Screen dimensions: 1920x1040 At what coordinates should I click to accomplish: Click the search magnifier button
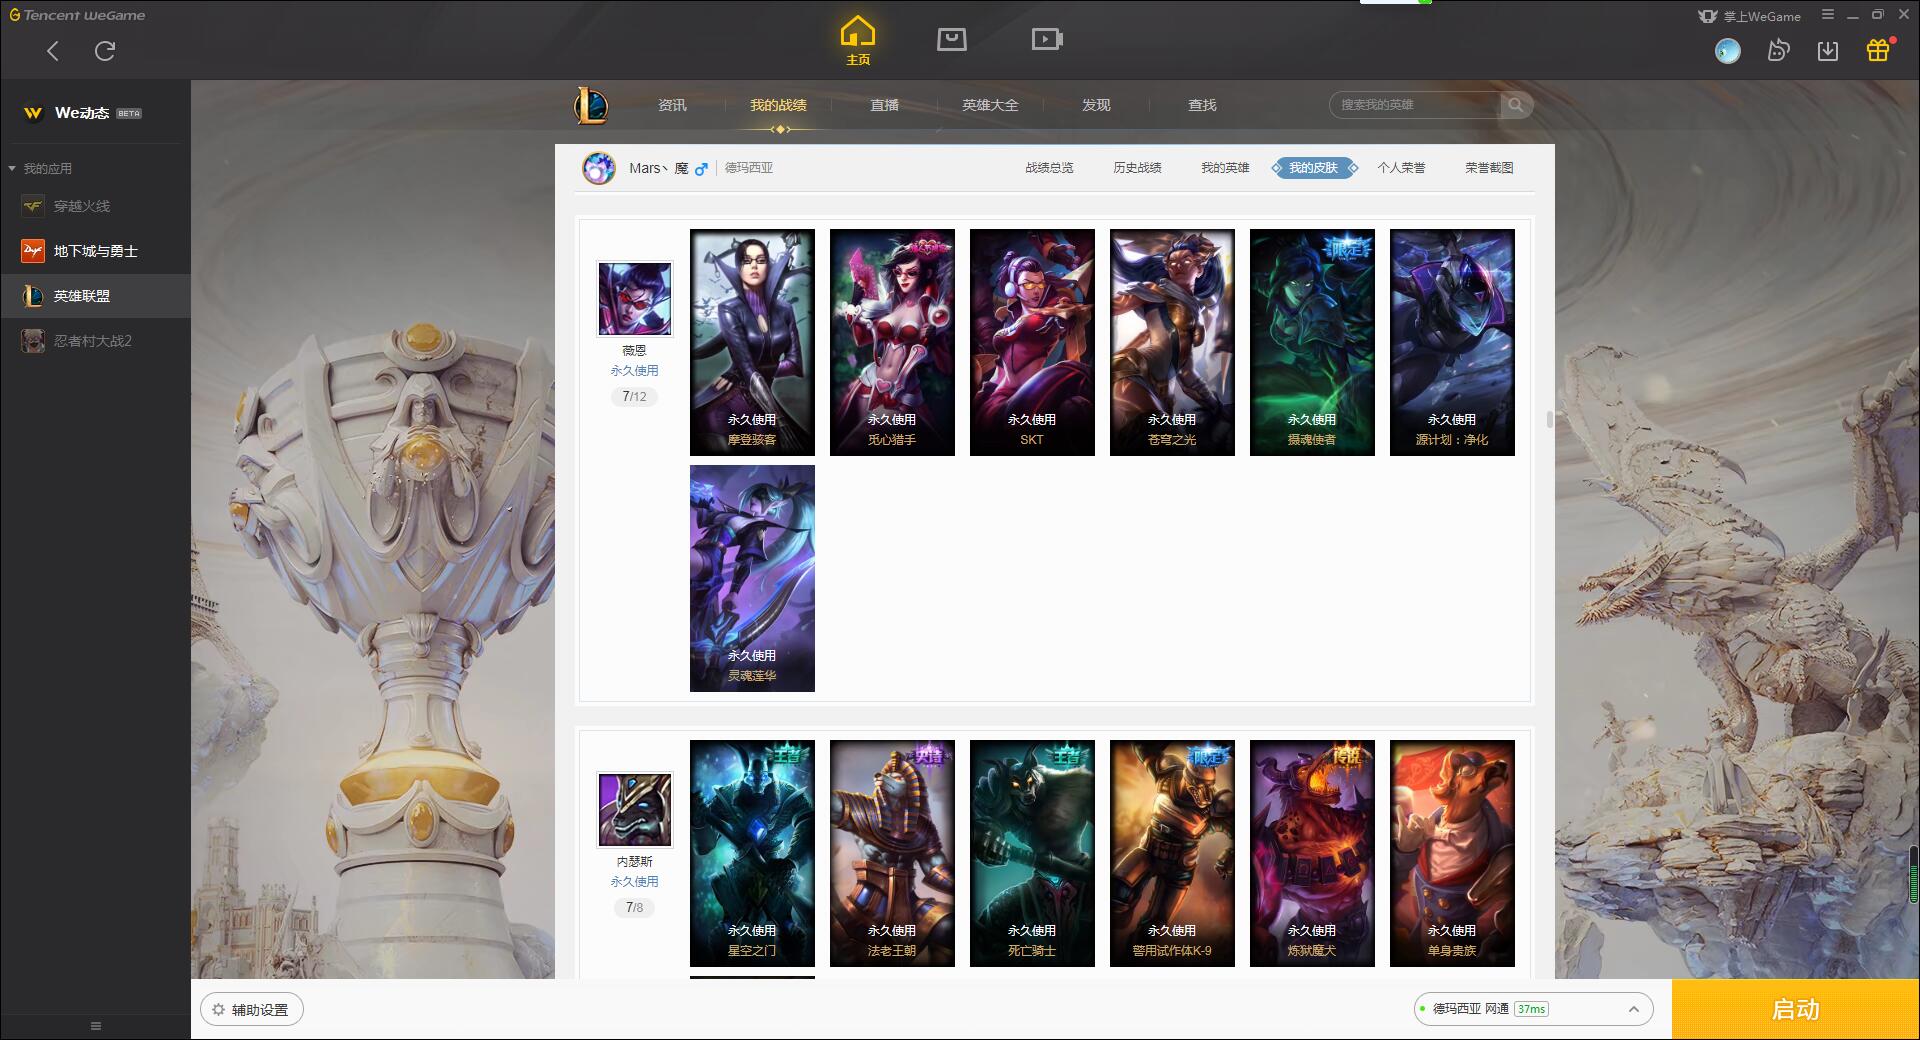tap(1516, 105)
